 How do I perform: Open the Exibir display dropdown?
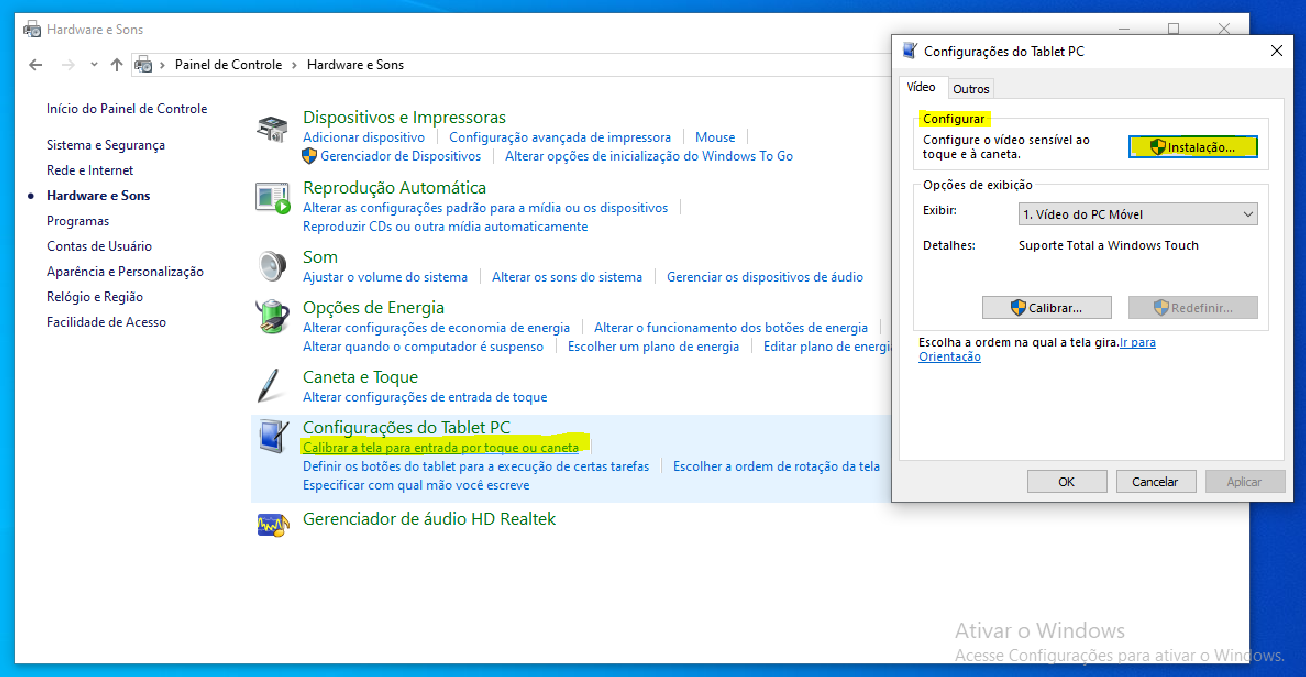(1137, 214)
